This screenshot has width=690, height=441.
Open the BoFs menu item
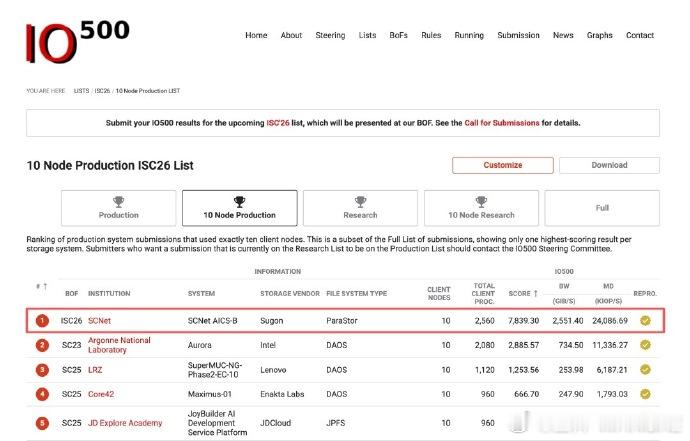(x=398, y=35)
